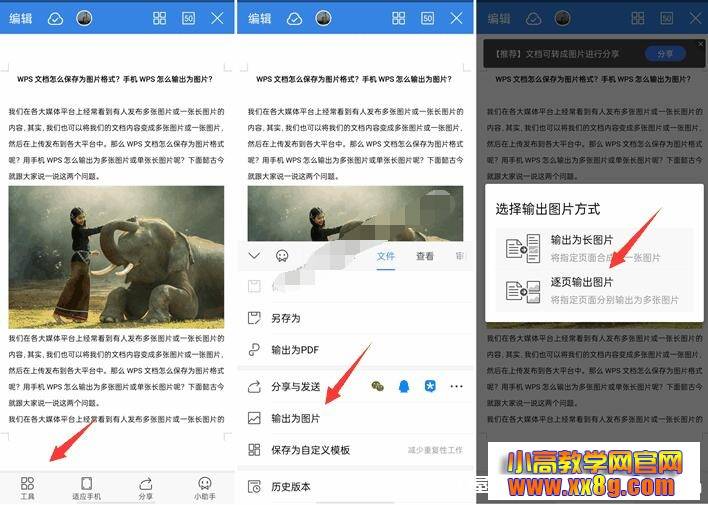Choose 另存为 save-as option
708x505 pixels.
[x=355, y=318]
